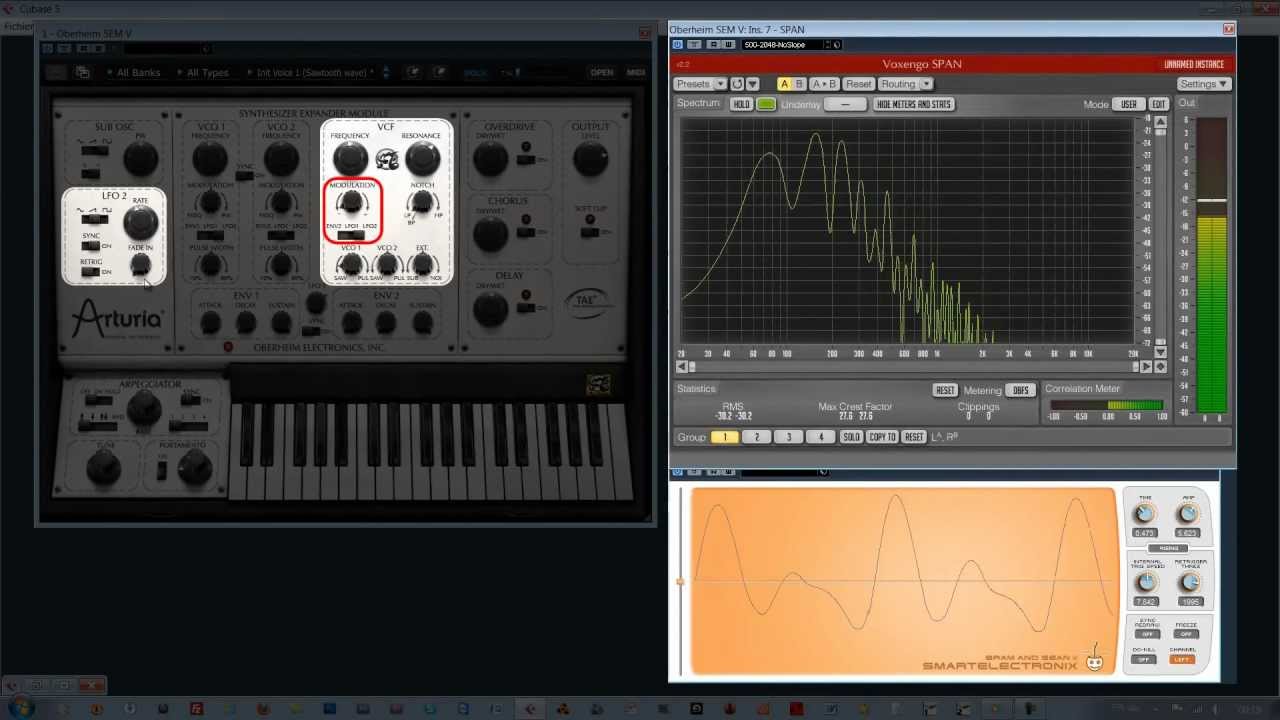
Task: Toggle the LFO 2 Sync switch
Action: point(91,246)
